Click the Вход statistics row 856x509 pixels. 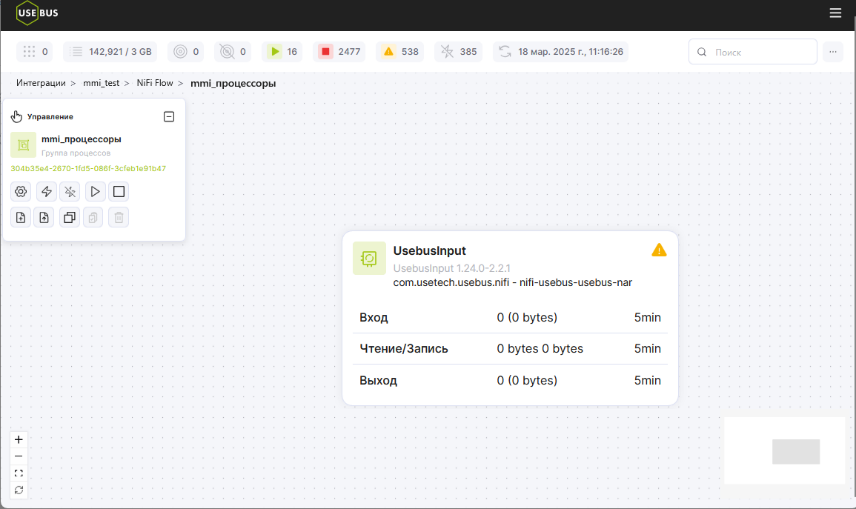coord(510,317)
